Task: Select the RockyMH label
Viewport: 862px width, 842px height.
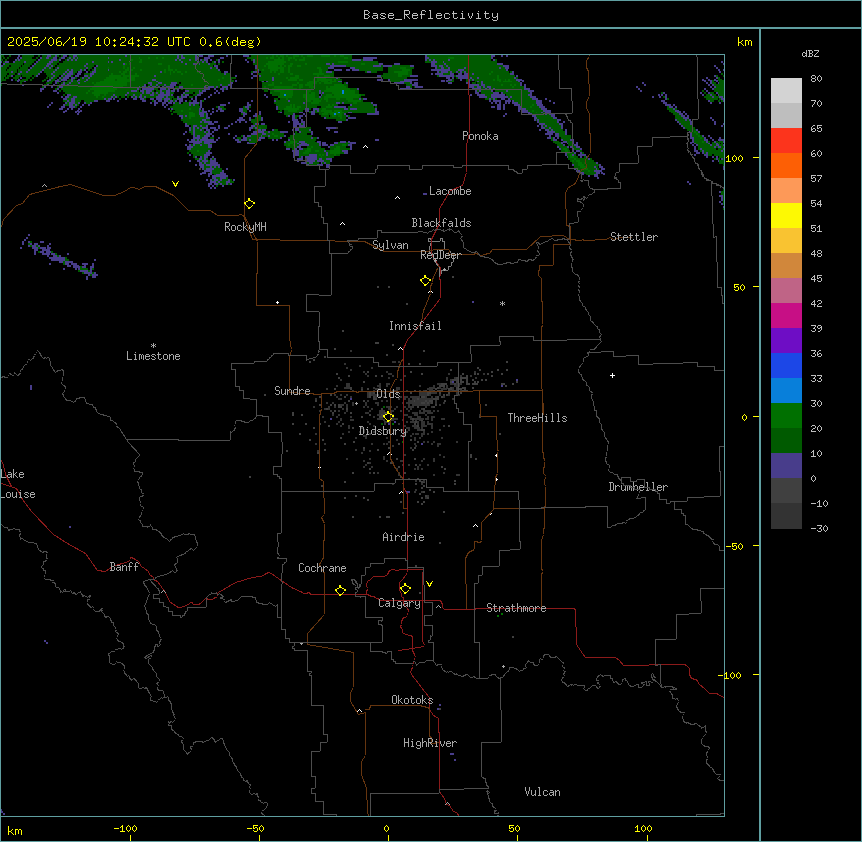Action: click(x=245, y=227)
